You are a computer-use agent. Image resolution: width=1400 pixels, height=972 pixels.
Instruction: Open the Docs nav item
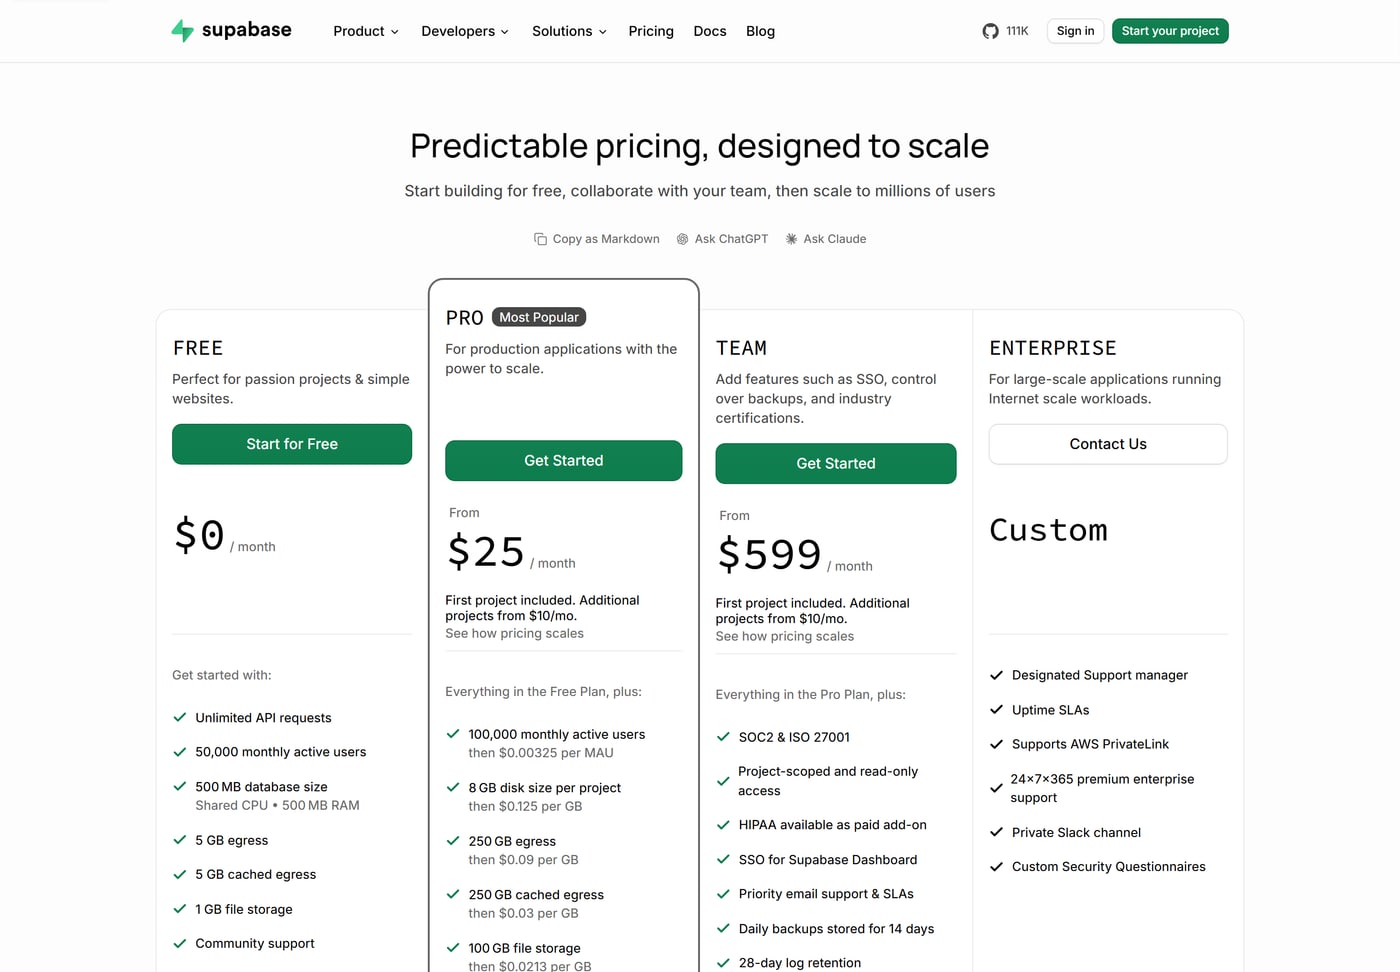coord(710,31)
